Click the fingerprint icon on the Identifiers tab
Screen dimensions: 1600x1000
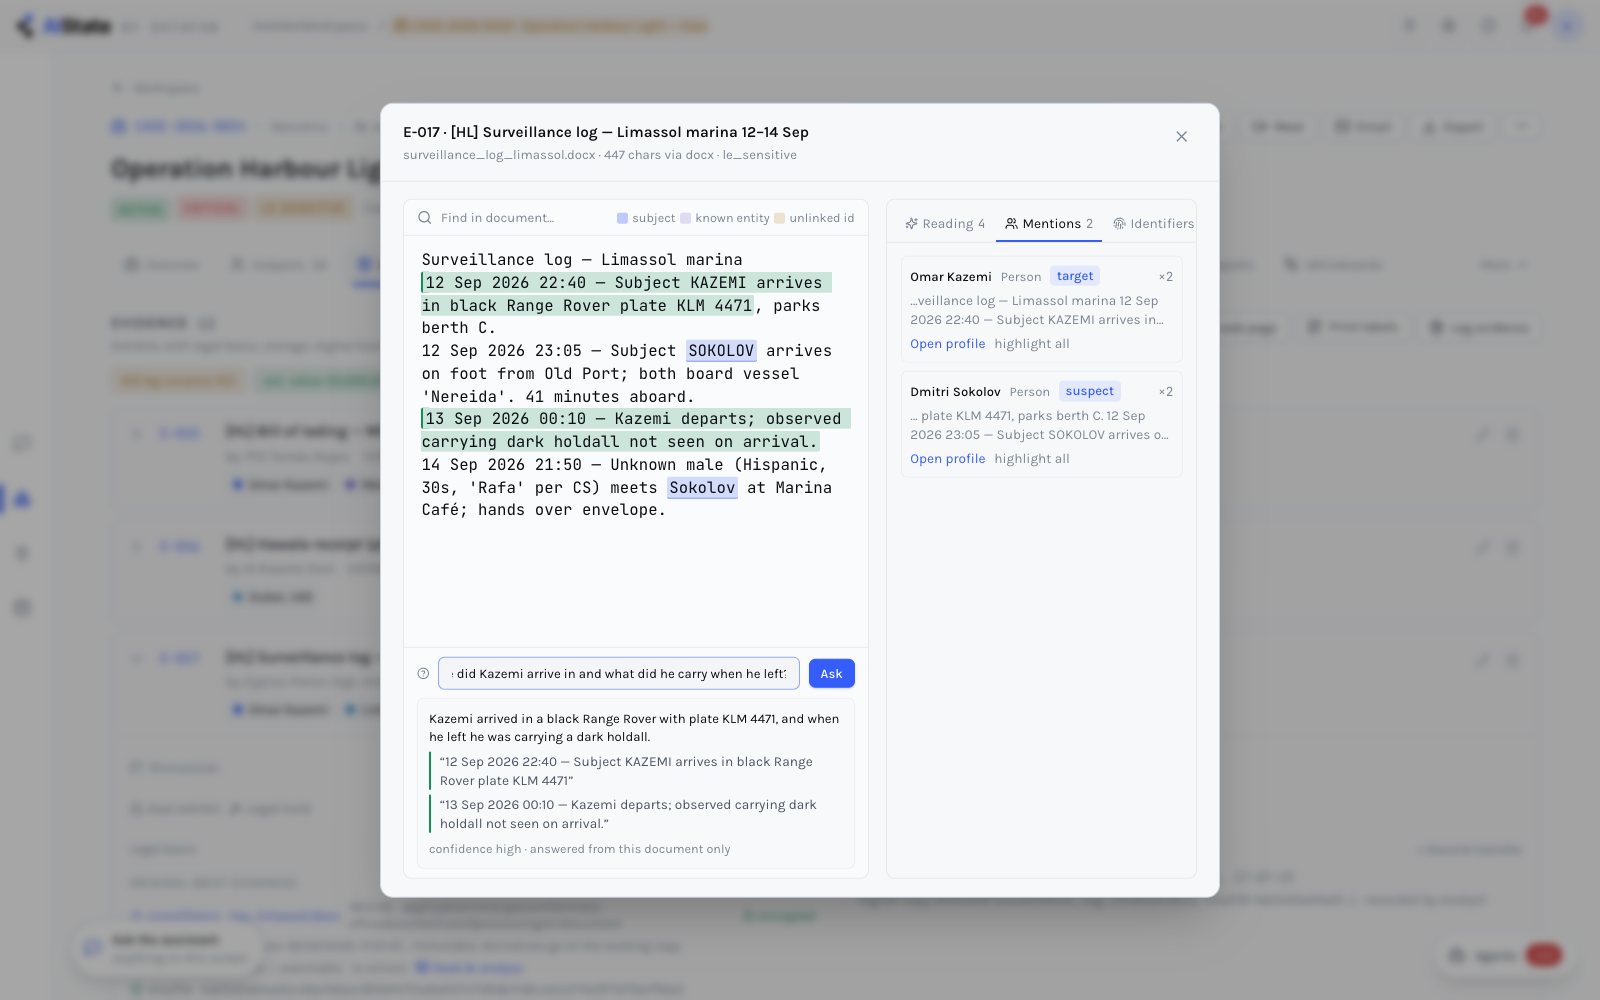1119,224
